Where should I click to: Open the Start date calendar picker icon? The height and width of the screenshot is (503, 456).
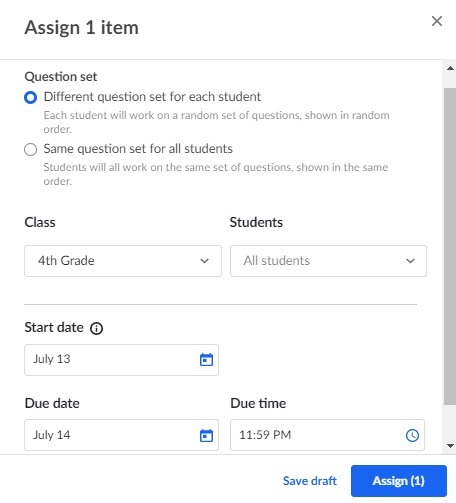point(206,359)
